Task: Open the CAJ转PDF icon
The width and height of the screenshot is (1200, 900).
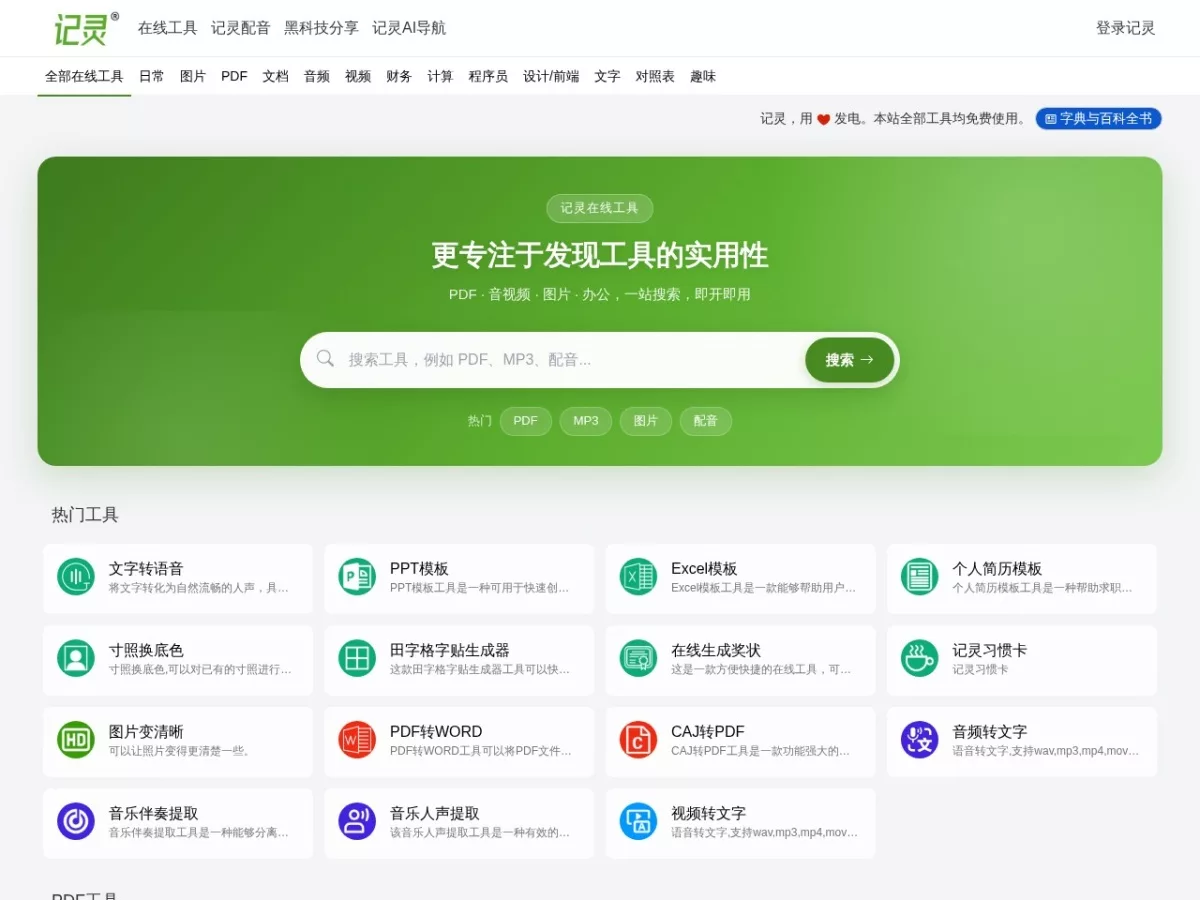Action: pos(638,740)
